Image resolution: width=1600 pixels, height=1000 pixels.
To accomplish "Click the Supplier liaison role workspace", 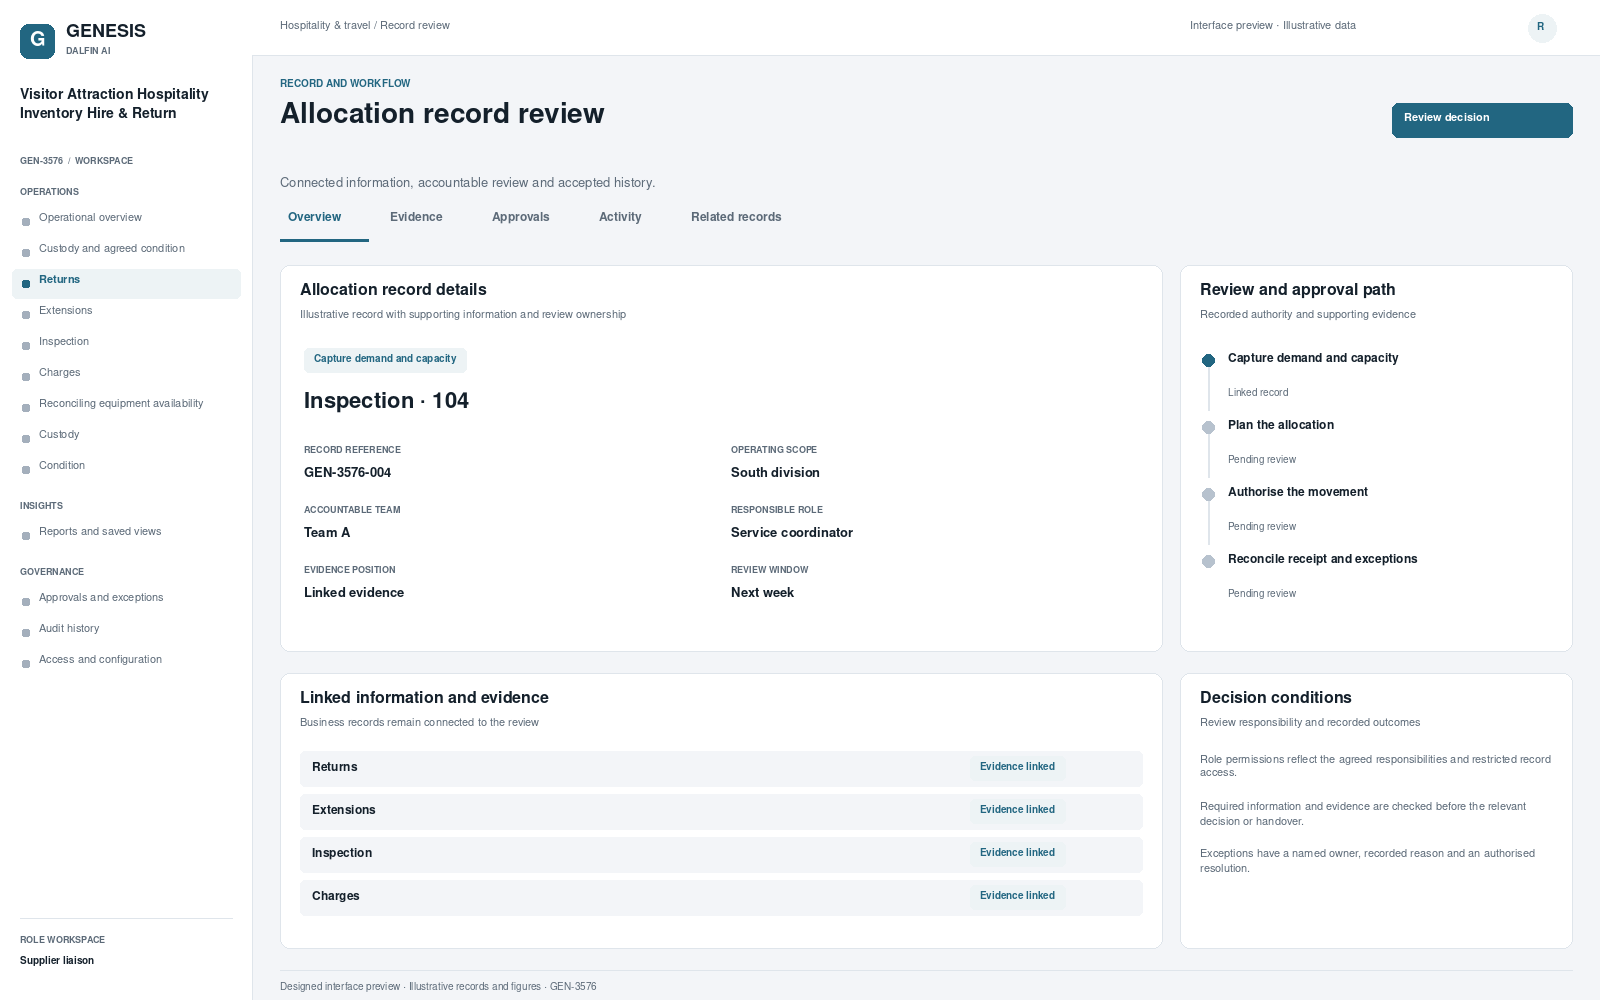I will 57,961.
